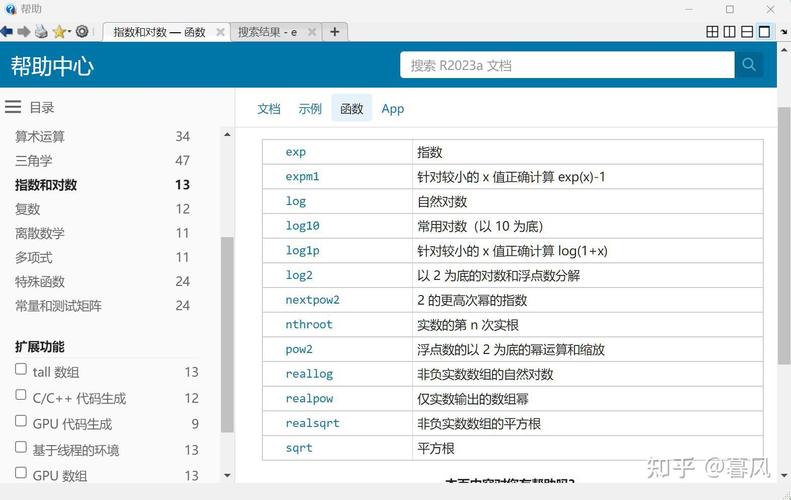Enable the GPU 代码生成 checkbox
The height and width of the screenshot is (500, 791).
click(x=21, y=421)
